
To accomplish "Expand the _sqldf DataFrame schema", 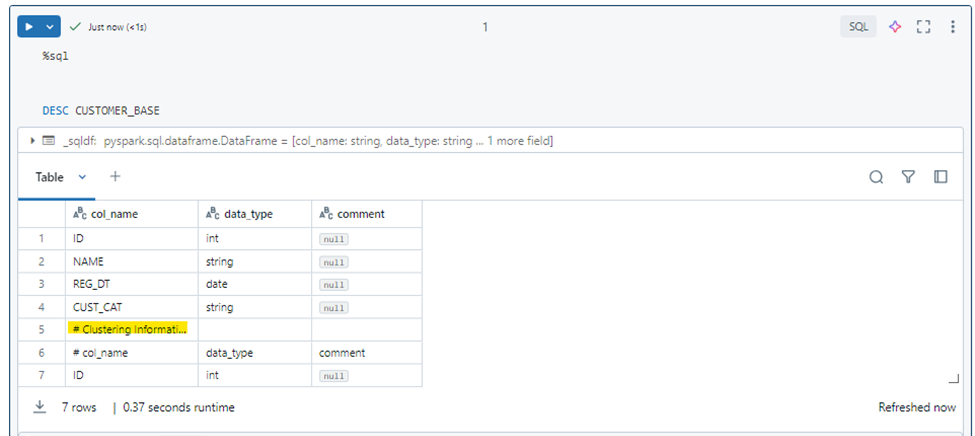I will pos(33,141).
